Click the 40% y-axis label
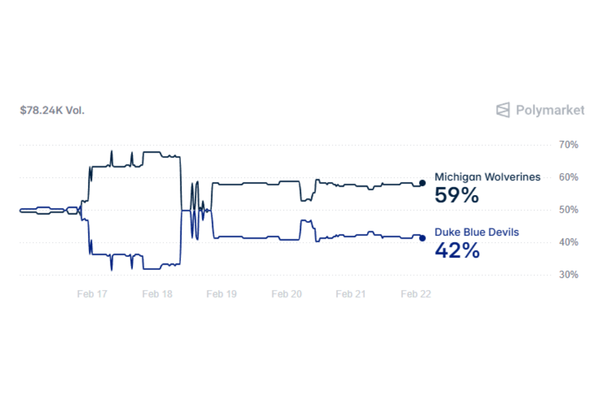The image size is (600, 400). [568, 242]
